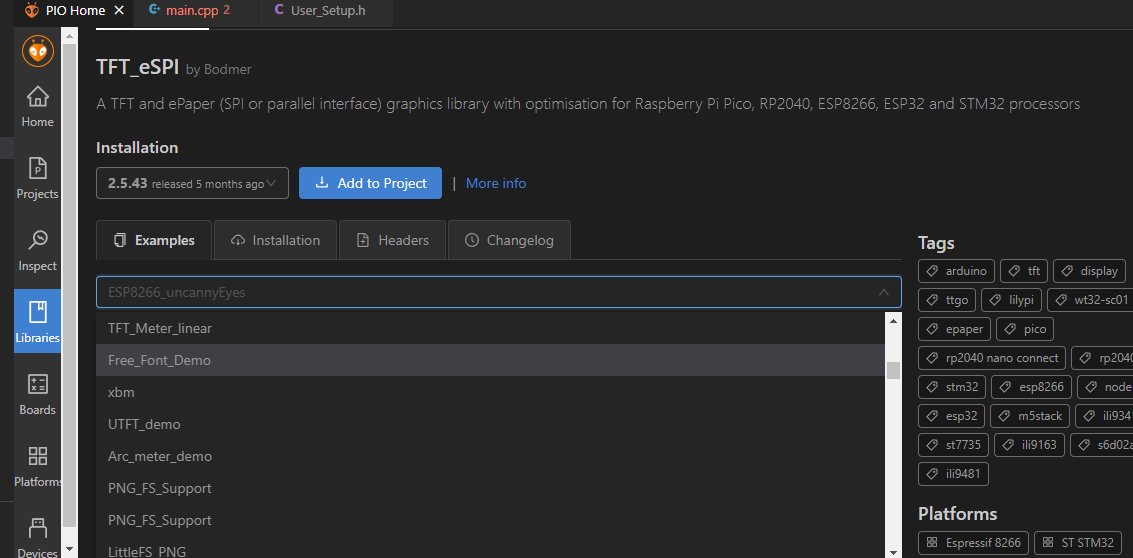Open the Changelog tab
The width and height of the screenshot is (1133, 558).
pos(509,240)
